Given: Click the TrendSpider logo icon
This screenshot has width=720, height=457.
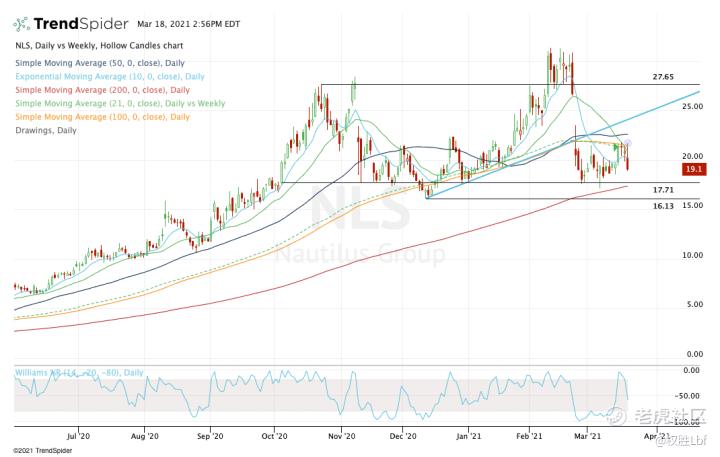Looking at the screenshot, I should 22,24.
